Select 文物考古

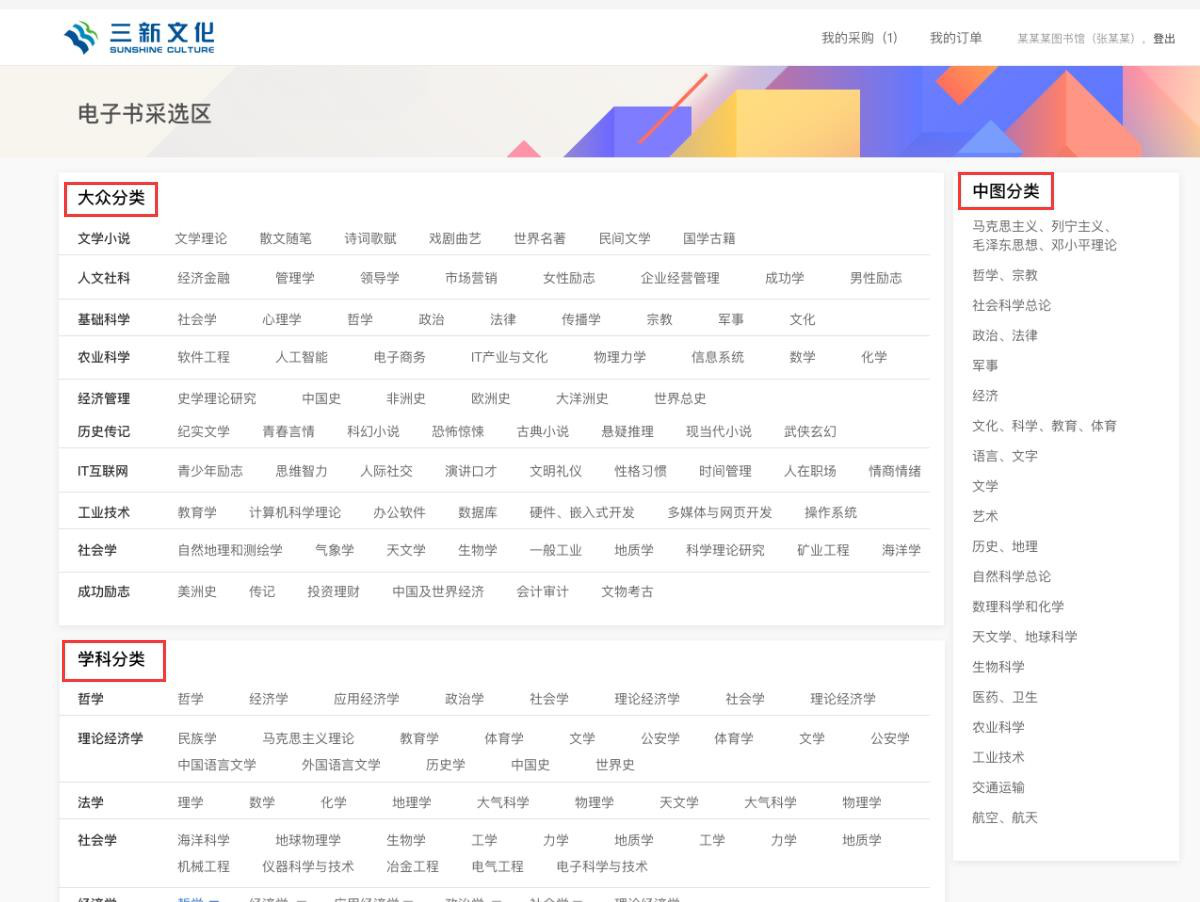click(x=627, y=591)
